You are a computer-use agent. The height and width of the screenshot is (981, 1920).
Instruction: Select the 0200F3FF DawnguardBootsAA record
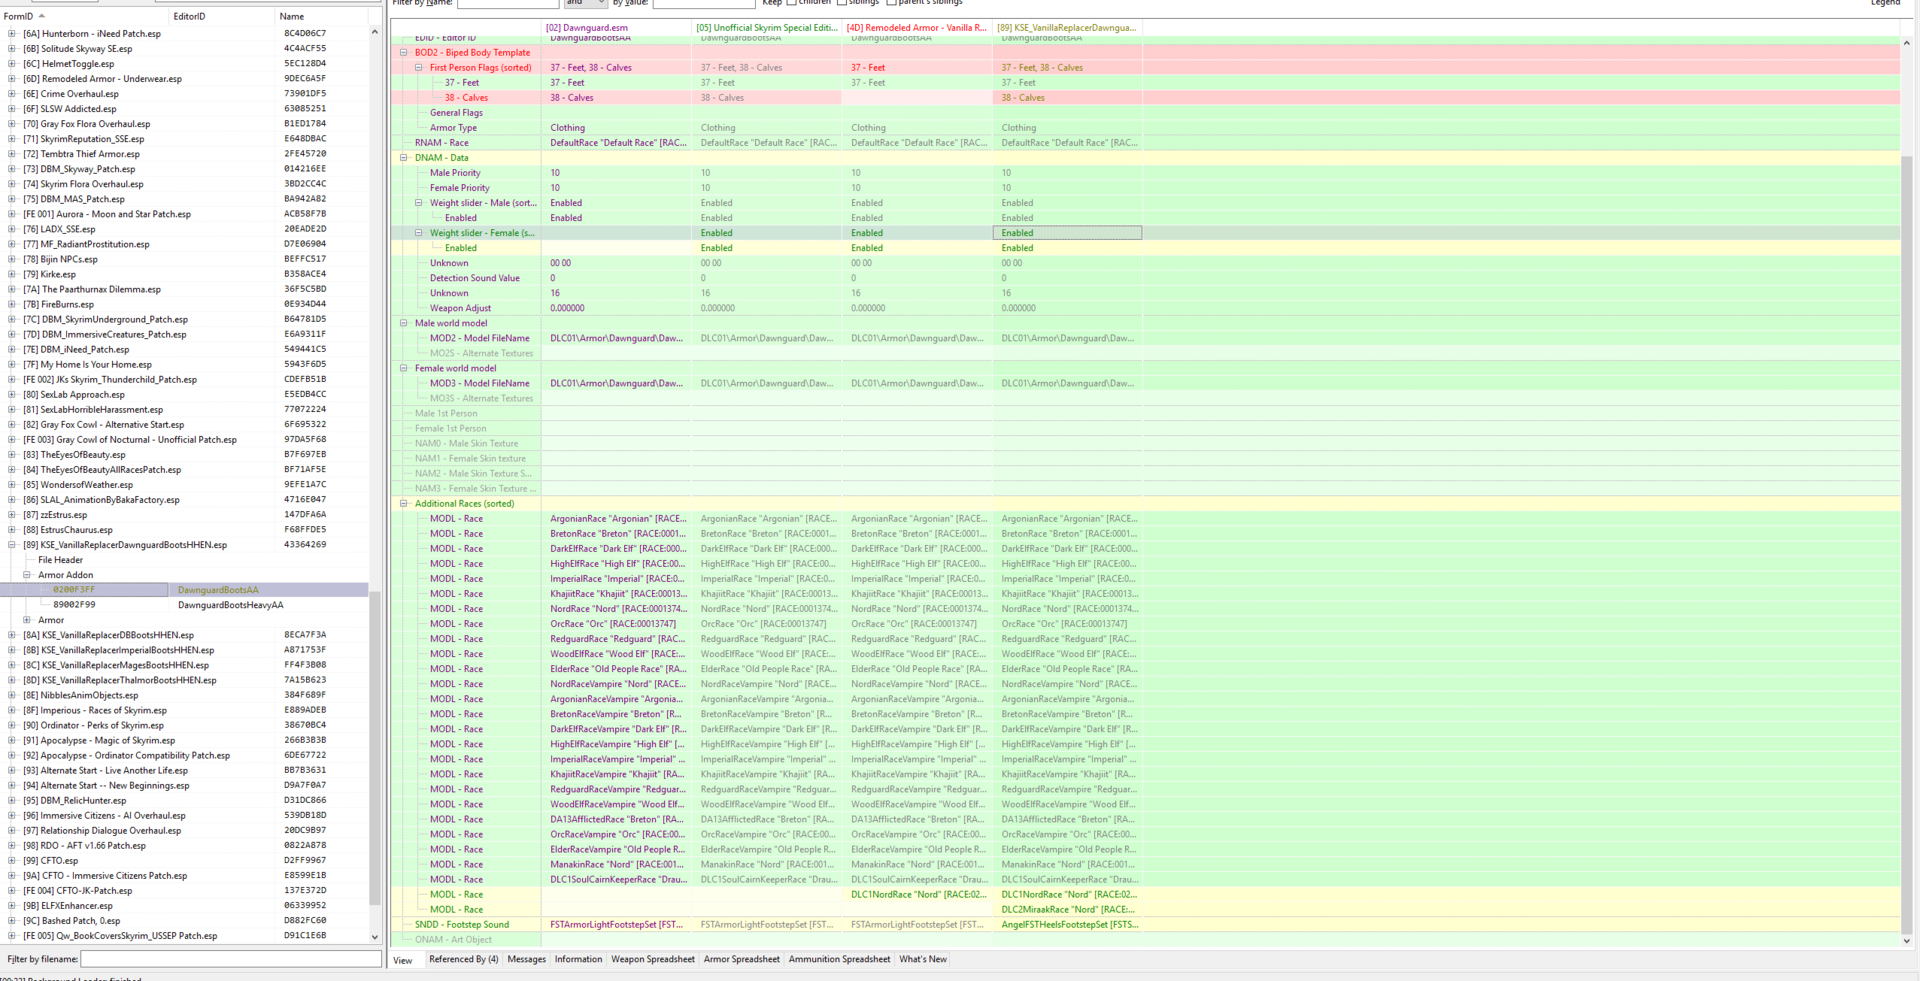tap(184, 590)
